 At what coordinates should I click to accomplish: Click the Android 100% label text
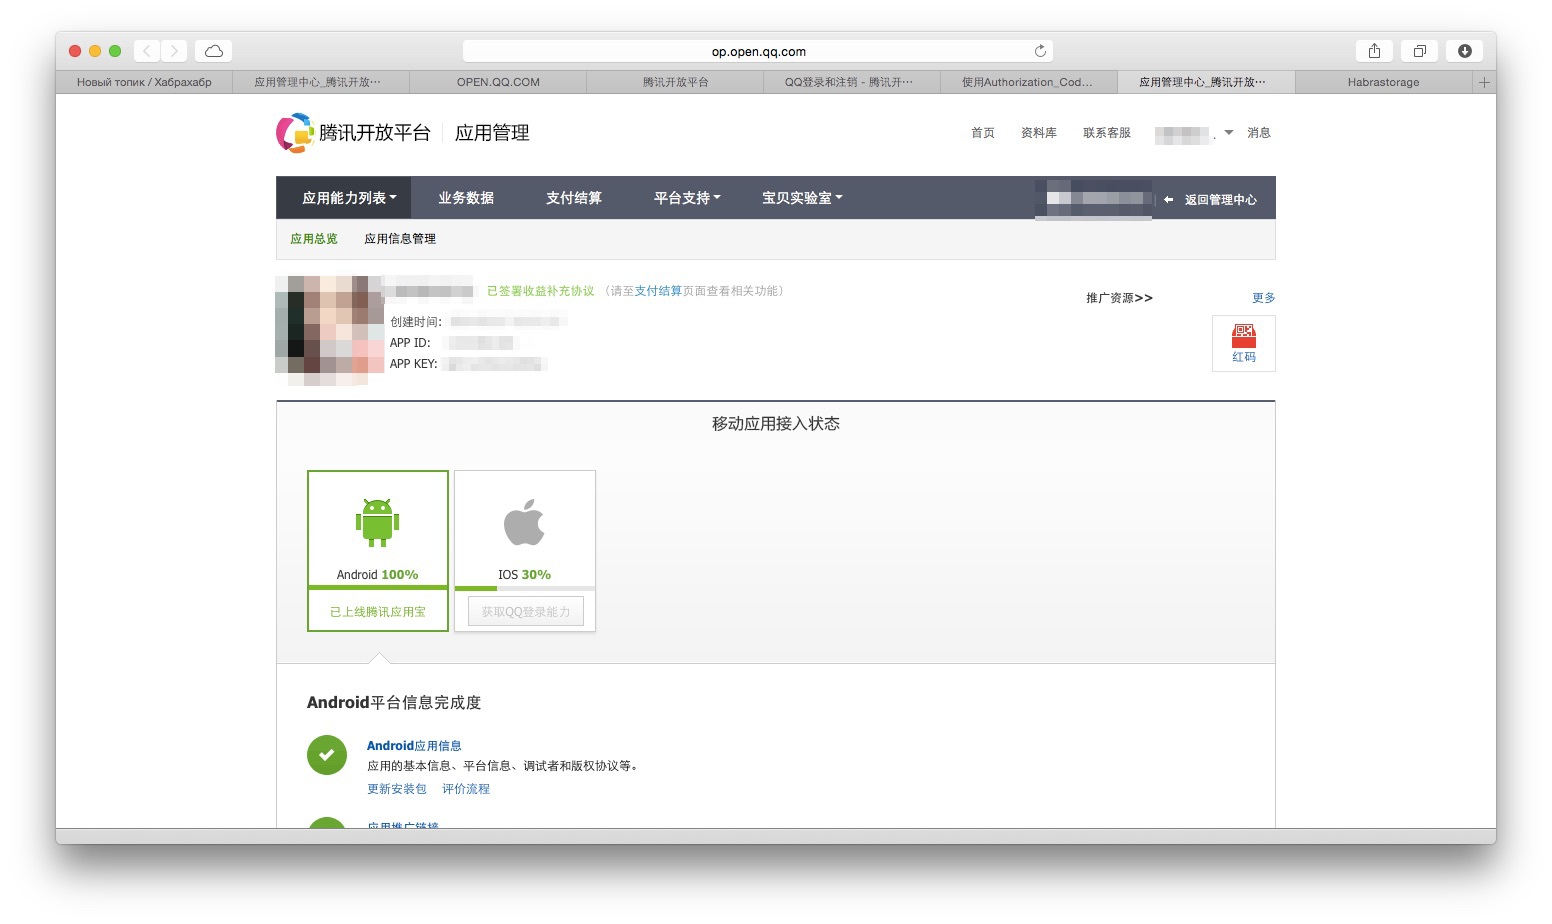click(377, 575)
